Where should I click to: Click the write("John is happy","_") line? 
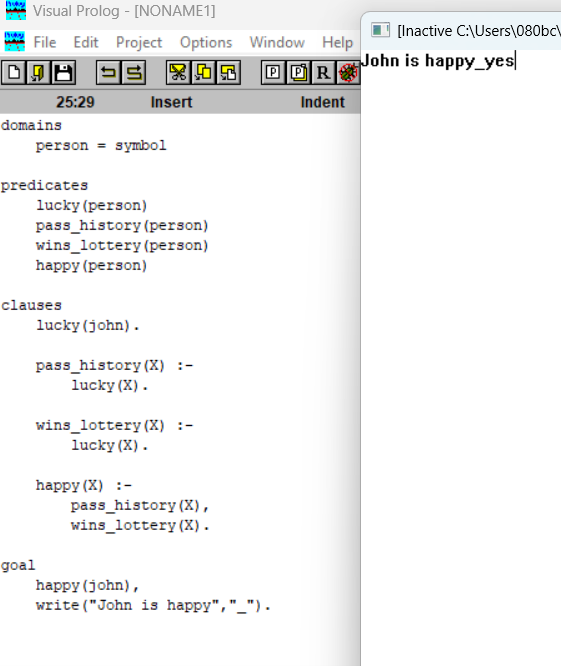click(x=153, y=605)
